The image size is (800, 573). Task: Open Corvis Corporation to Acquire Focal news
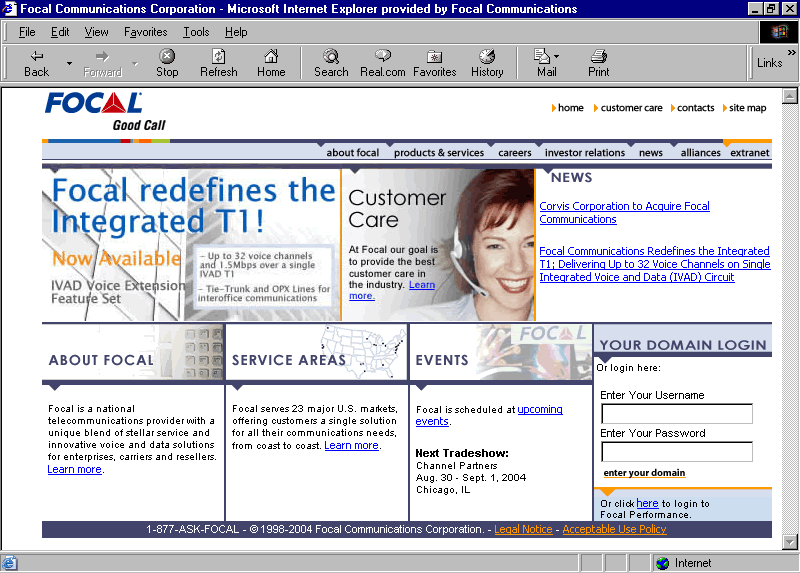click(x=624, y=213)
